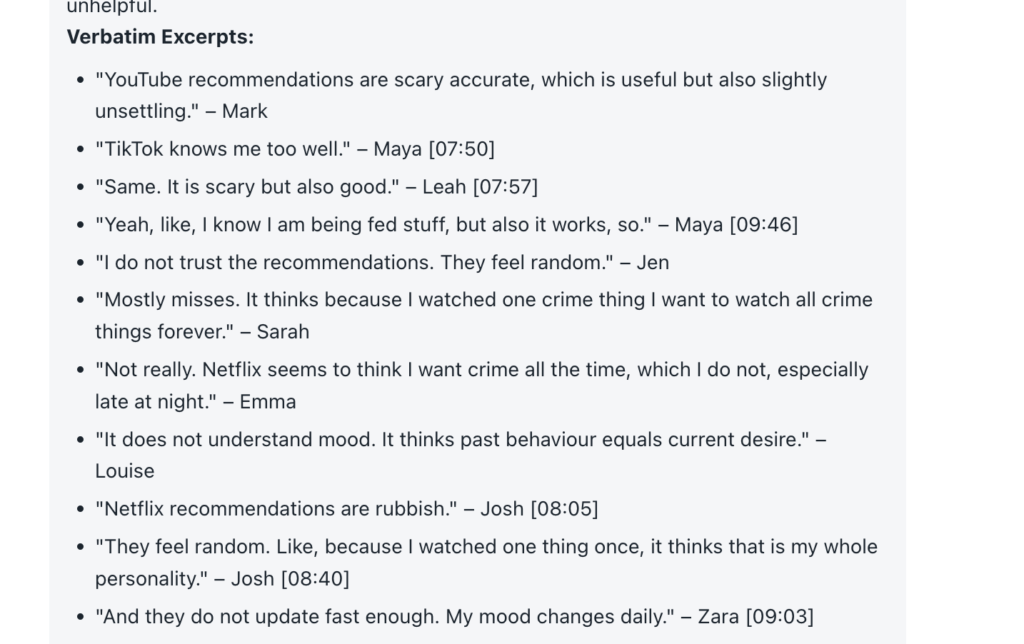Click the "Not really. Netflix seems to think" quote
The image size is (1024, 644).
coord(481,370)
